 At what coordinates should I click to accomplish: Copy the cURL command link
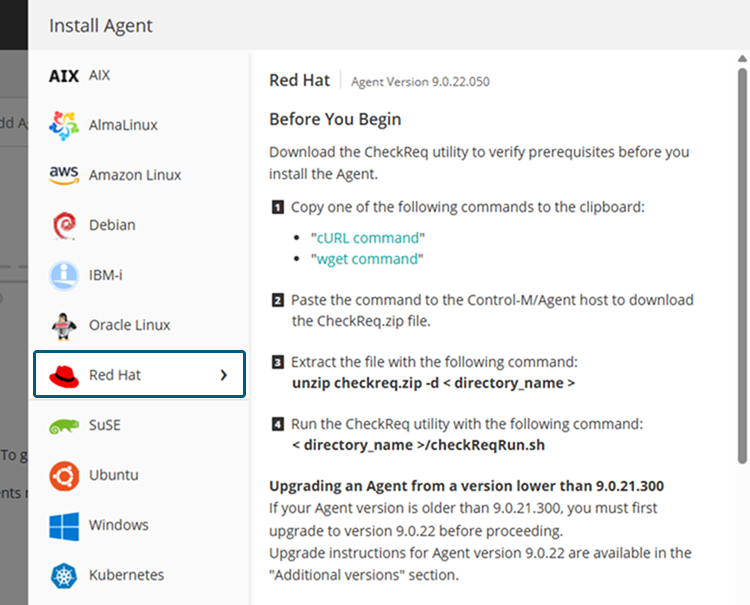click(368, 238)
